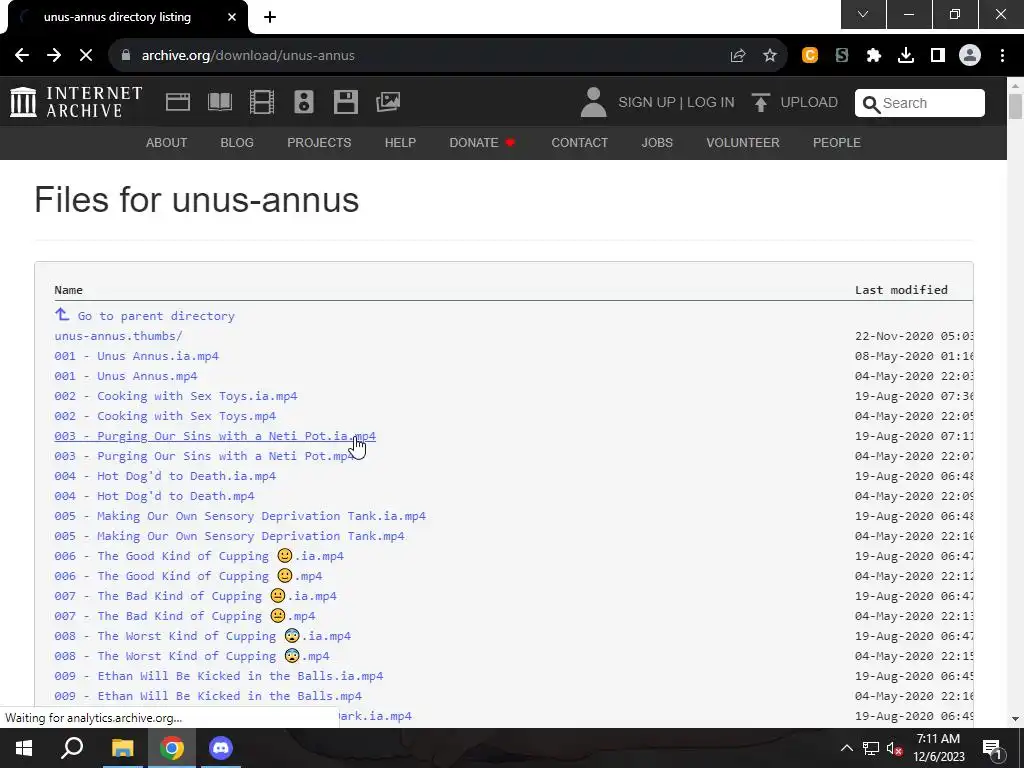Image resolution: width=1024 pixels, height=768 pixels.
Task: Open Chrome downloads icon
Action: [x=906, y=56]
